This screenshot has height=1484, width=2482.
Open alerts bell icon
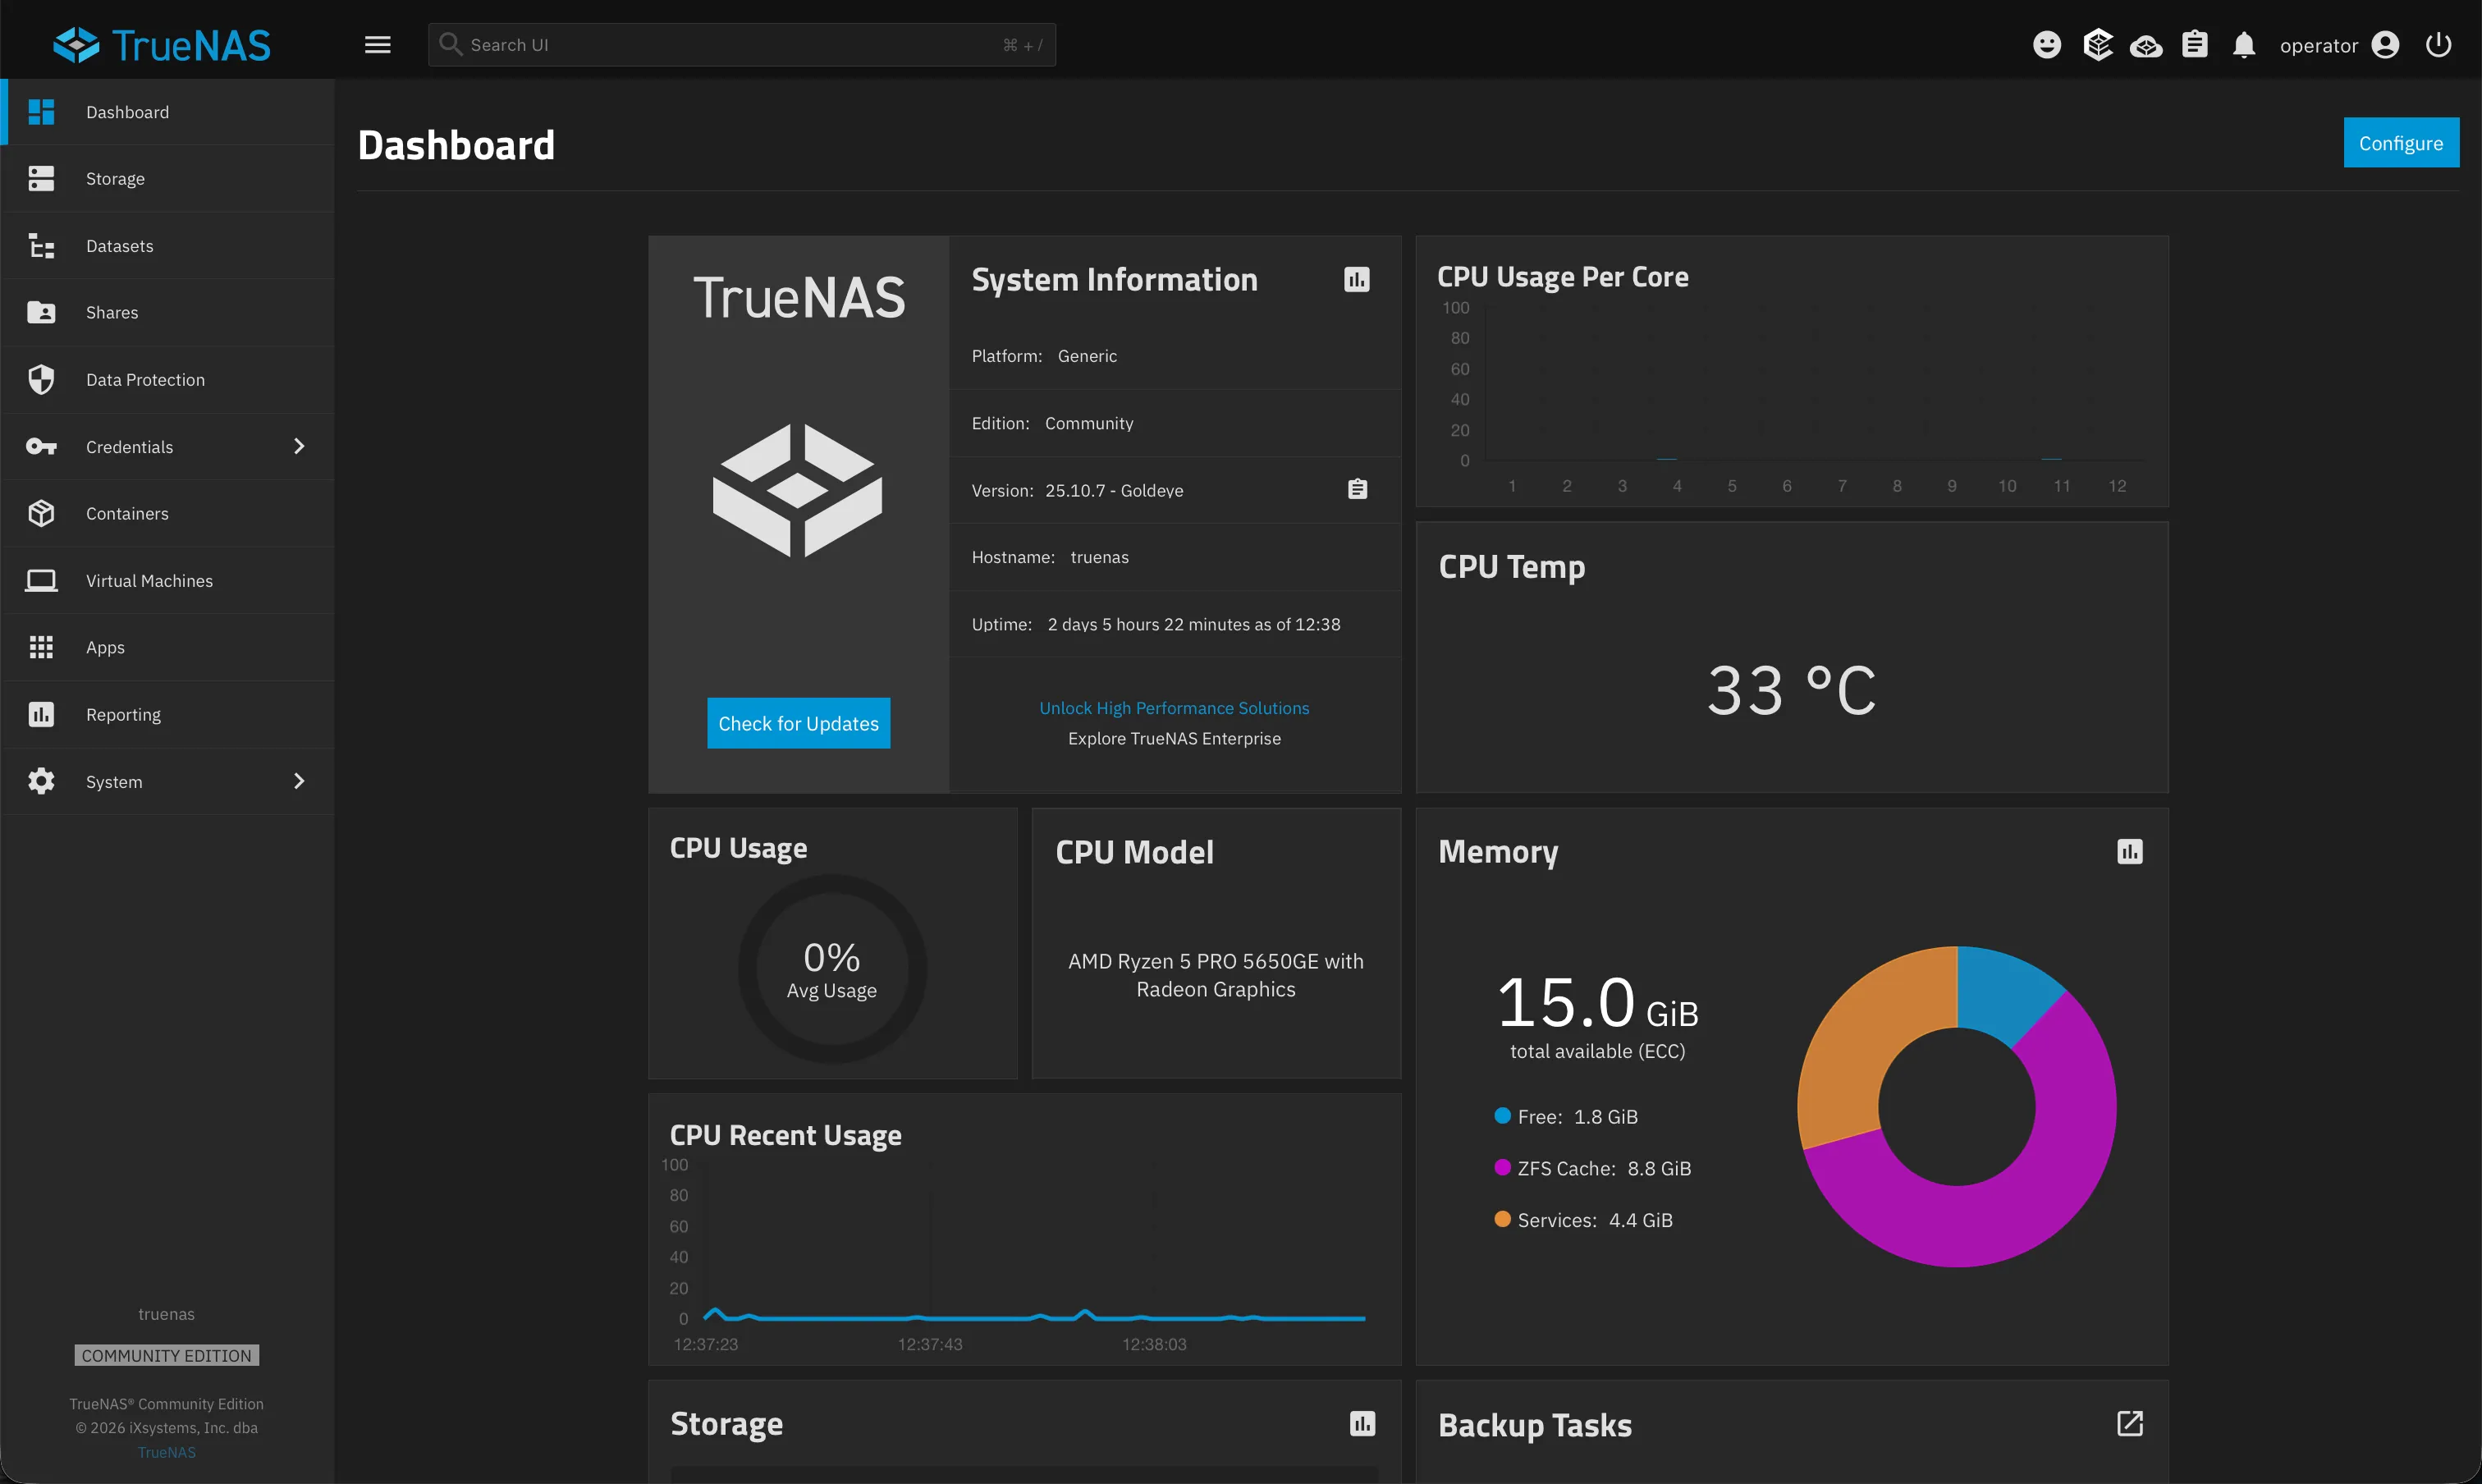pos(2244,45)
